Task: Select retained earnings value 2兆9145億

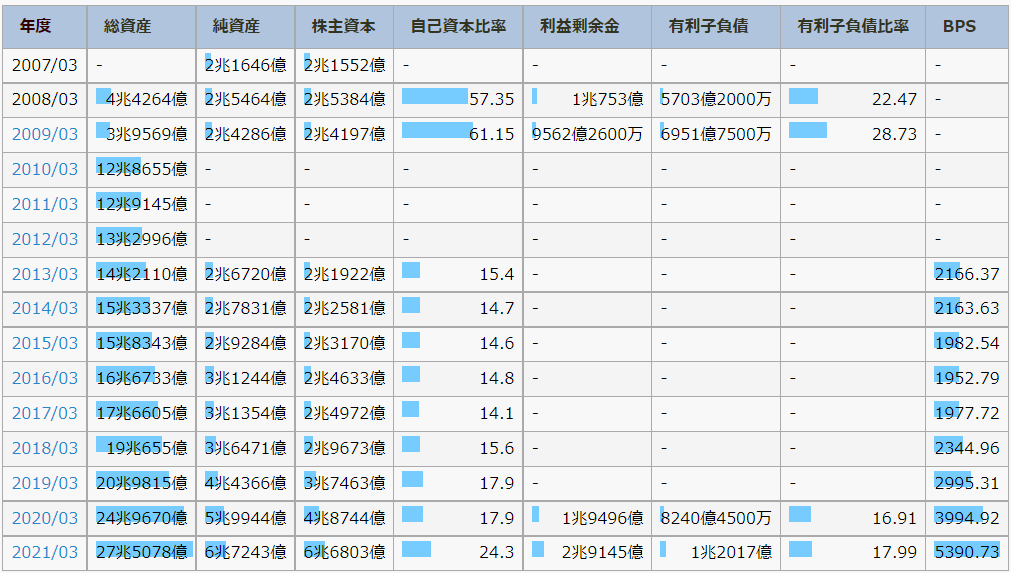Action: 602,552
